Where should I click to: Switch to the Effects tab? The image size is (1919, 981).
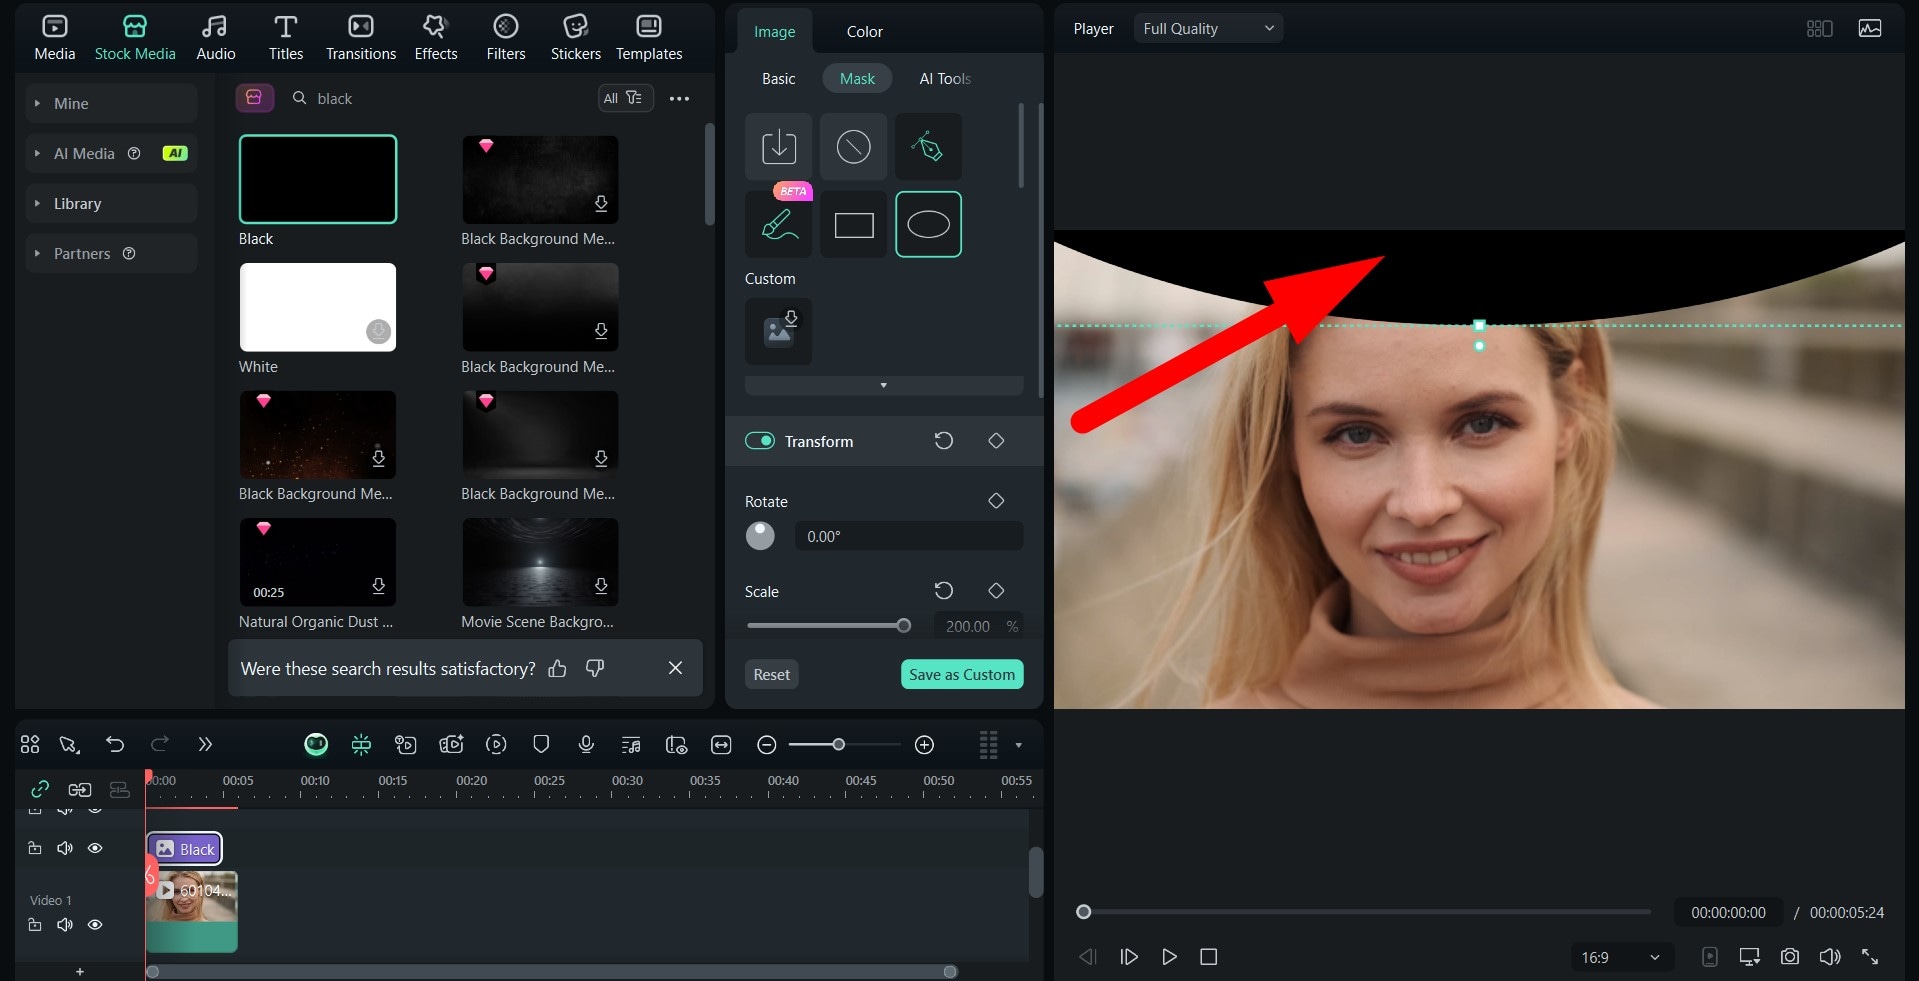click(435, 38)
